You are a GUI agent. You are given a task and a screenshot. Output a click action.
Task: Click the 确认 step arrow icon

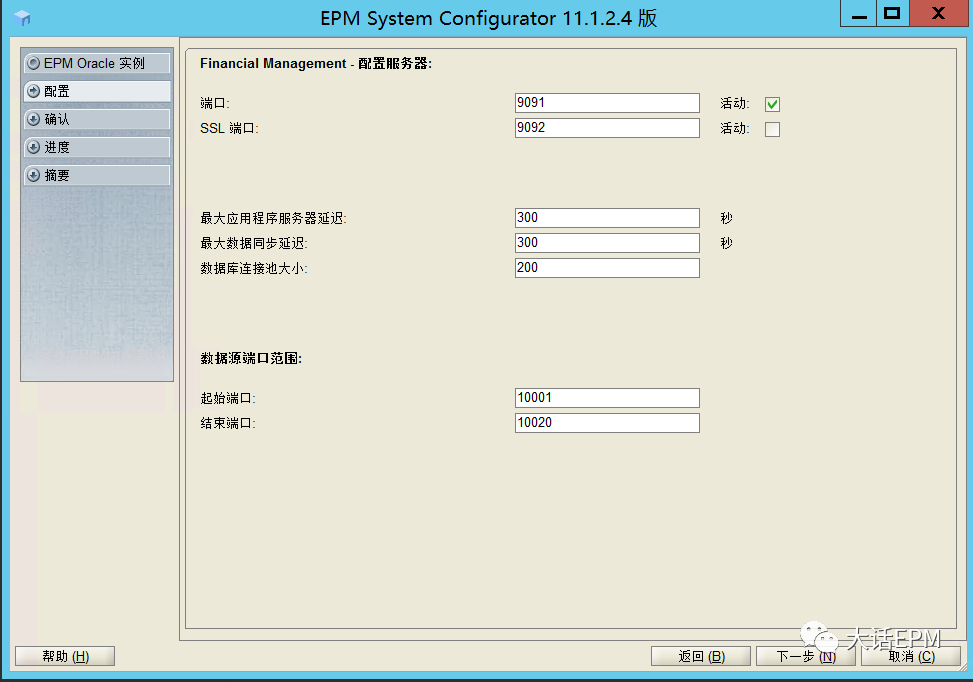[34, 119]
